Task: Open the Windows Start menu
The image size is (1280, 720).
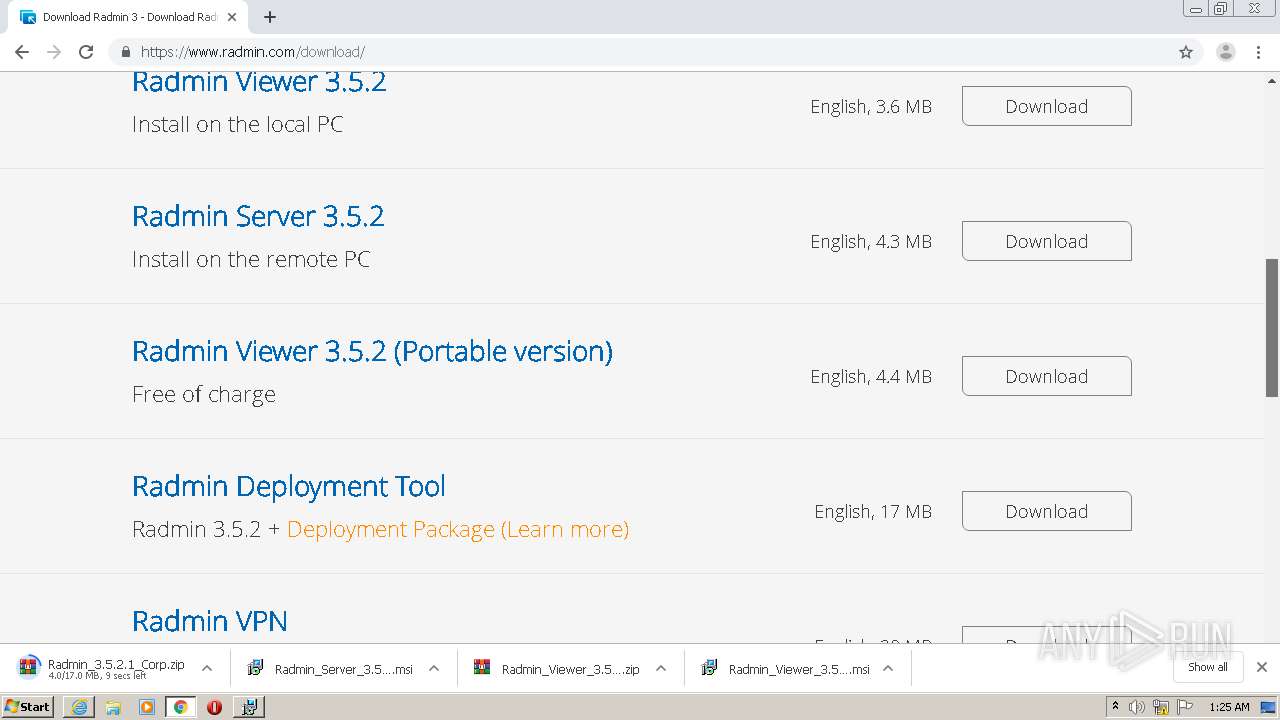Action: (27, 707)
